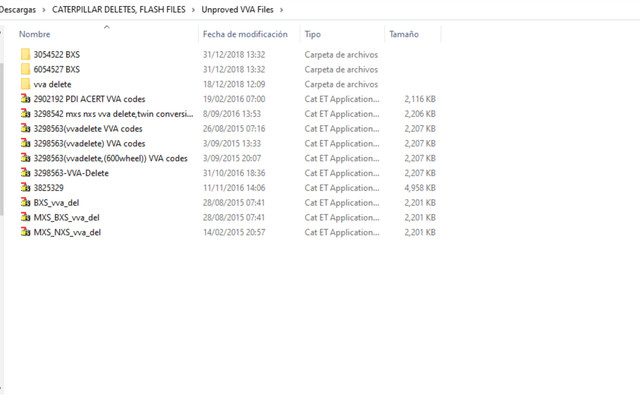Click the size value 2,116 KB

pyautogui.click(x=420, y=99)
